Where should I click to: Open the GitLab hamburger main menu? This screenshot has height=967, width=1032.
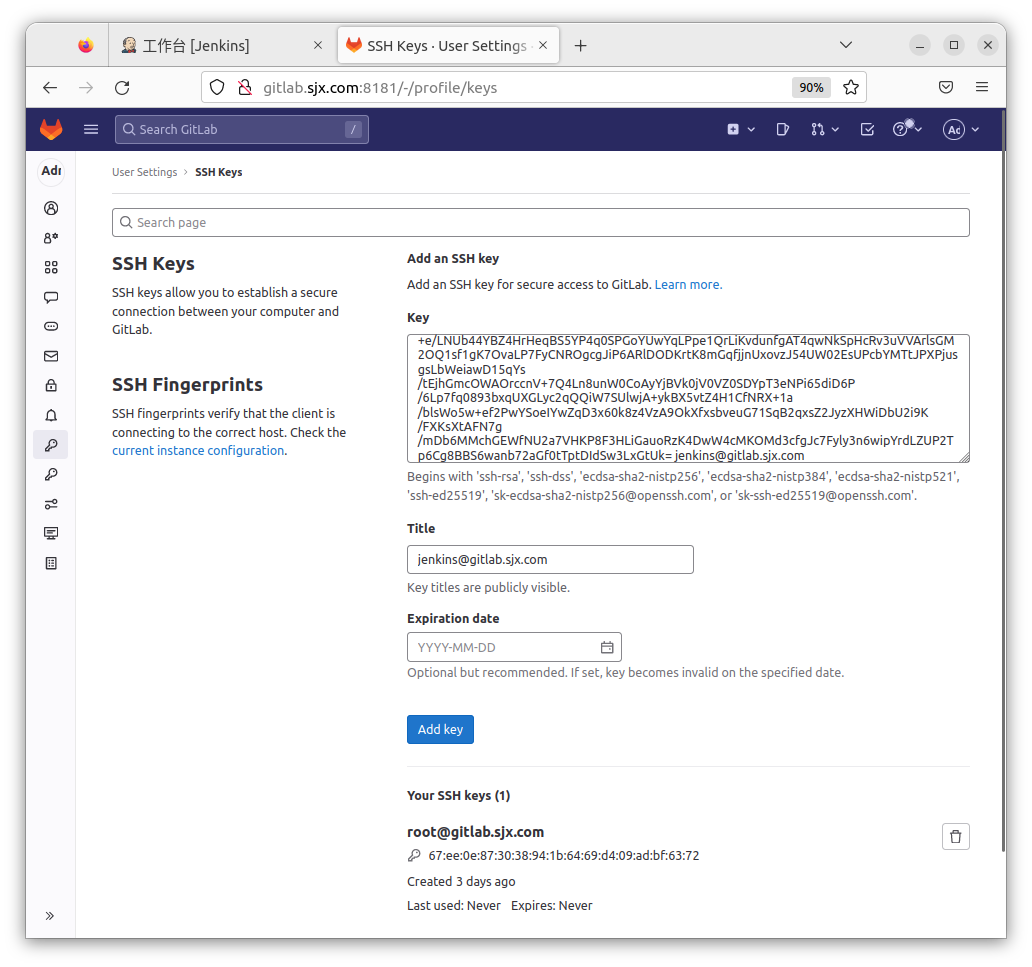click(x=91, y=129)
